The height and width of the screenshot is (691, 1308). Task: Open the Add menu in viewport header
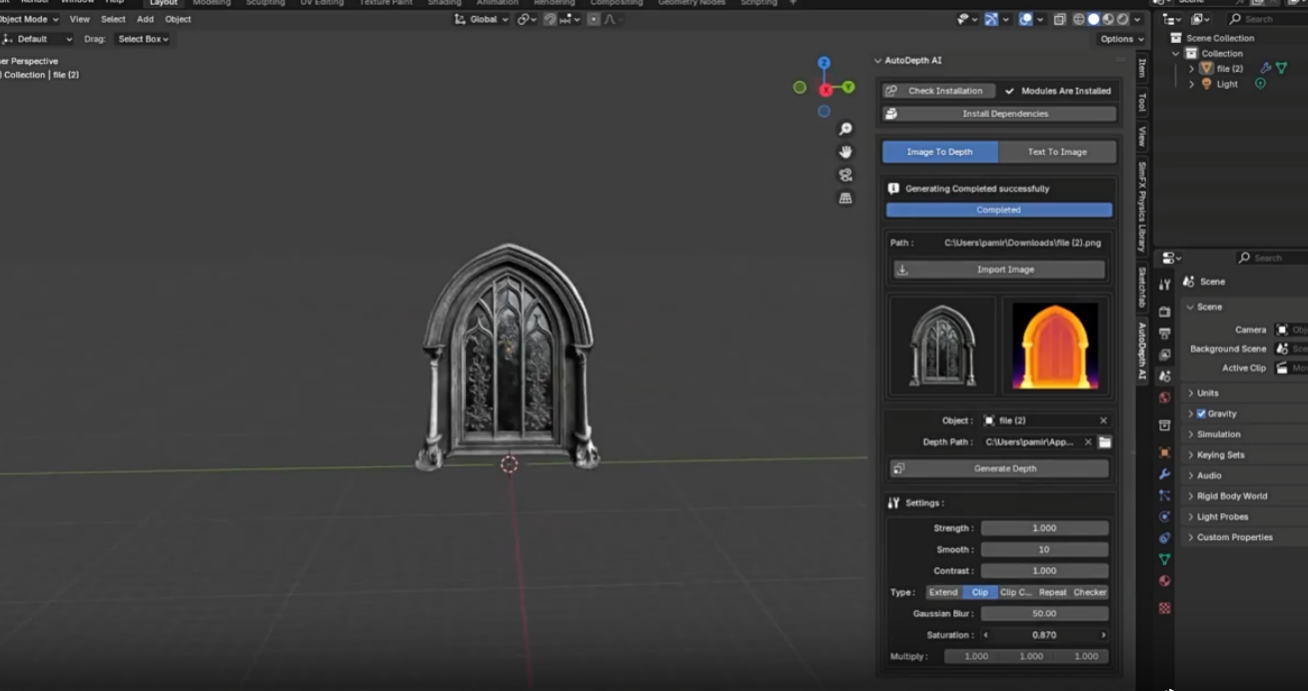145,19
